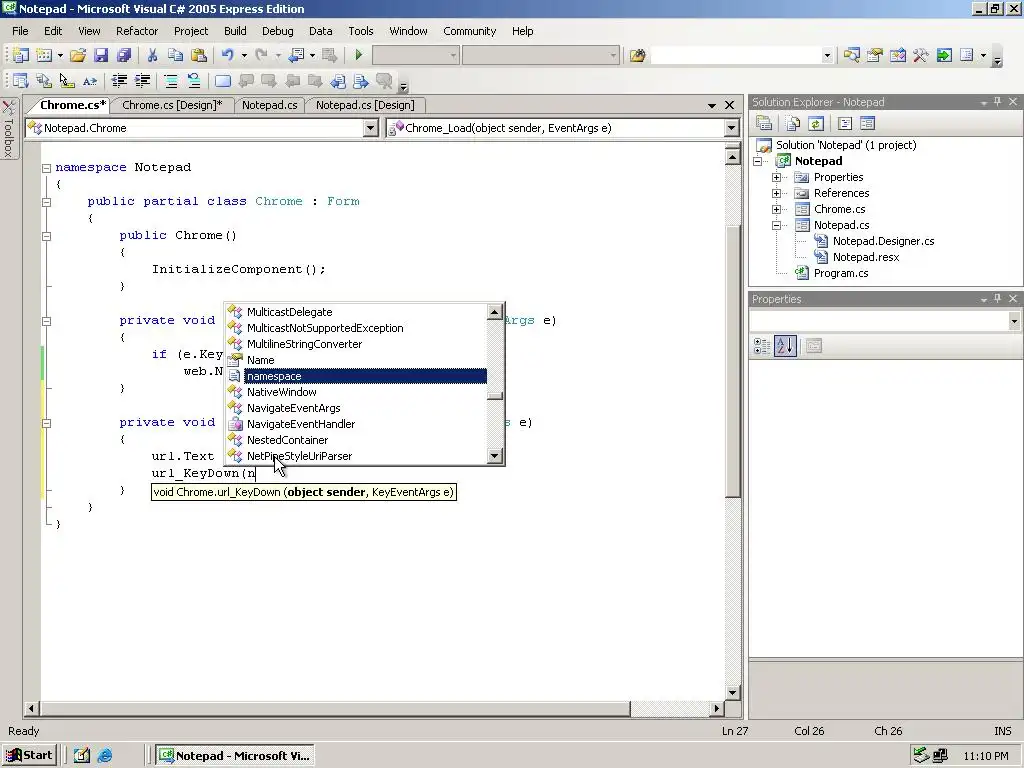Open the Chrome_Load member dropdown
This screenshot has height=768, width=1024.
tap(731, 128)
